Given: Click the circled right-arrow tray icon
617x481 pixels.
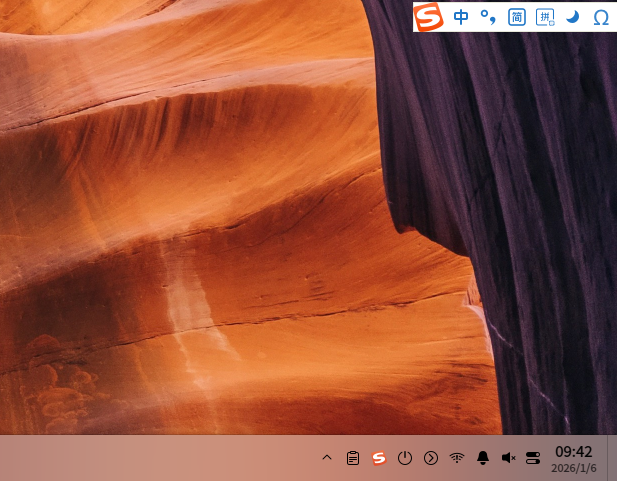Looking at the screenshot, I should point(431,458).
